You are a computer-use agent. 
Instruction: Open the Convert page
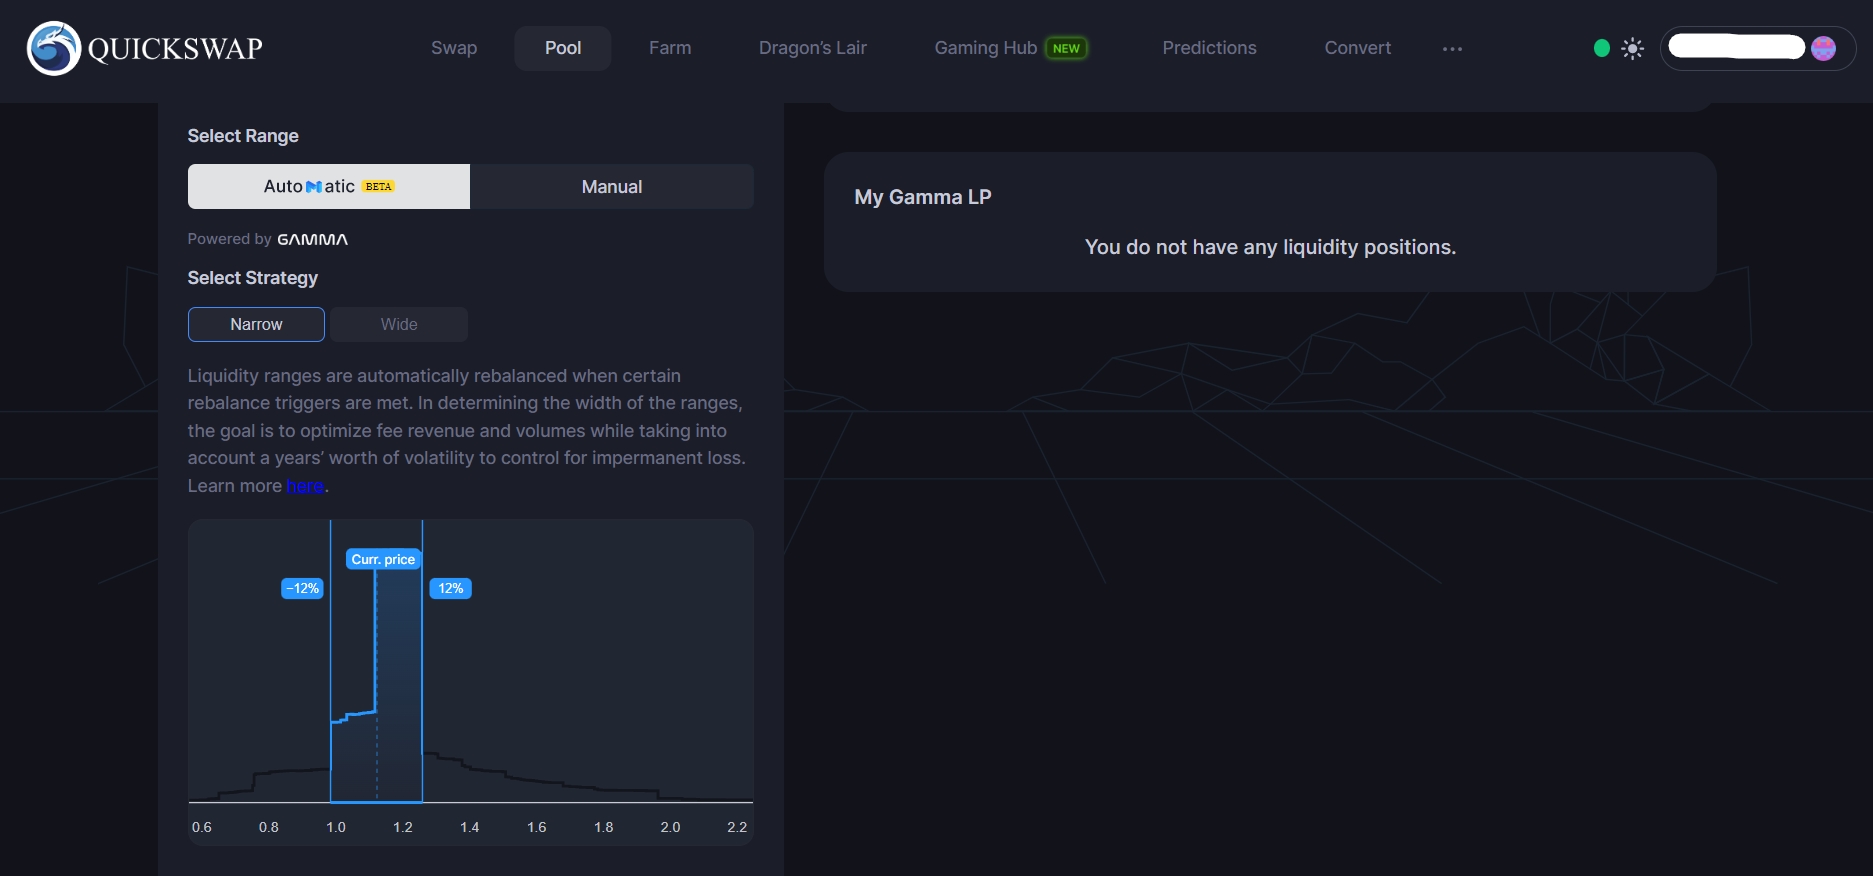coord(1357,48)
